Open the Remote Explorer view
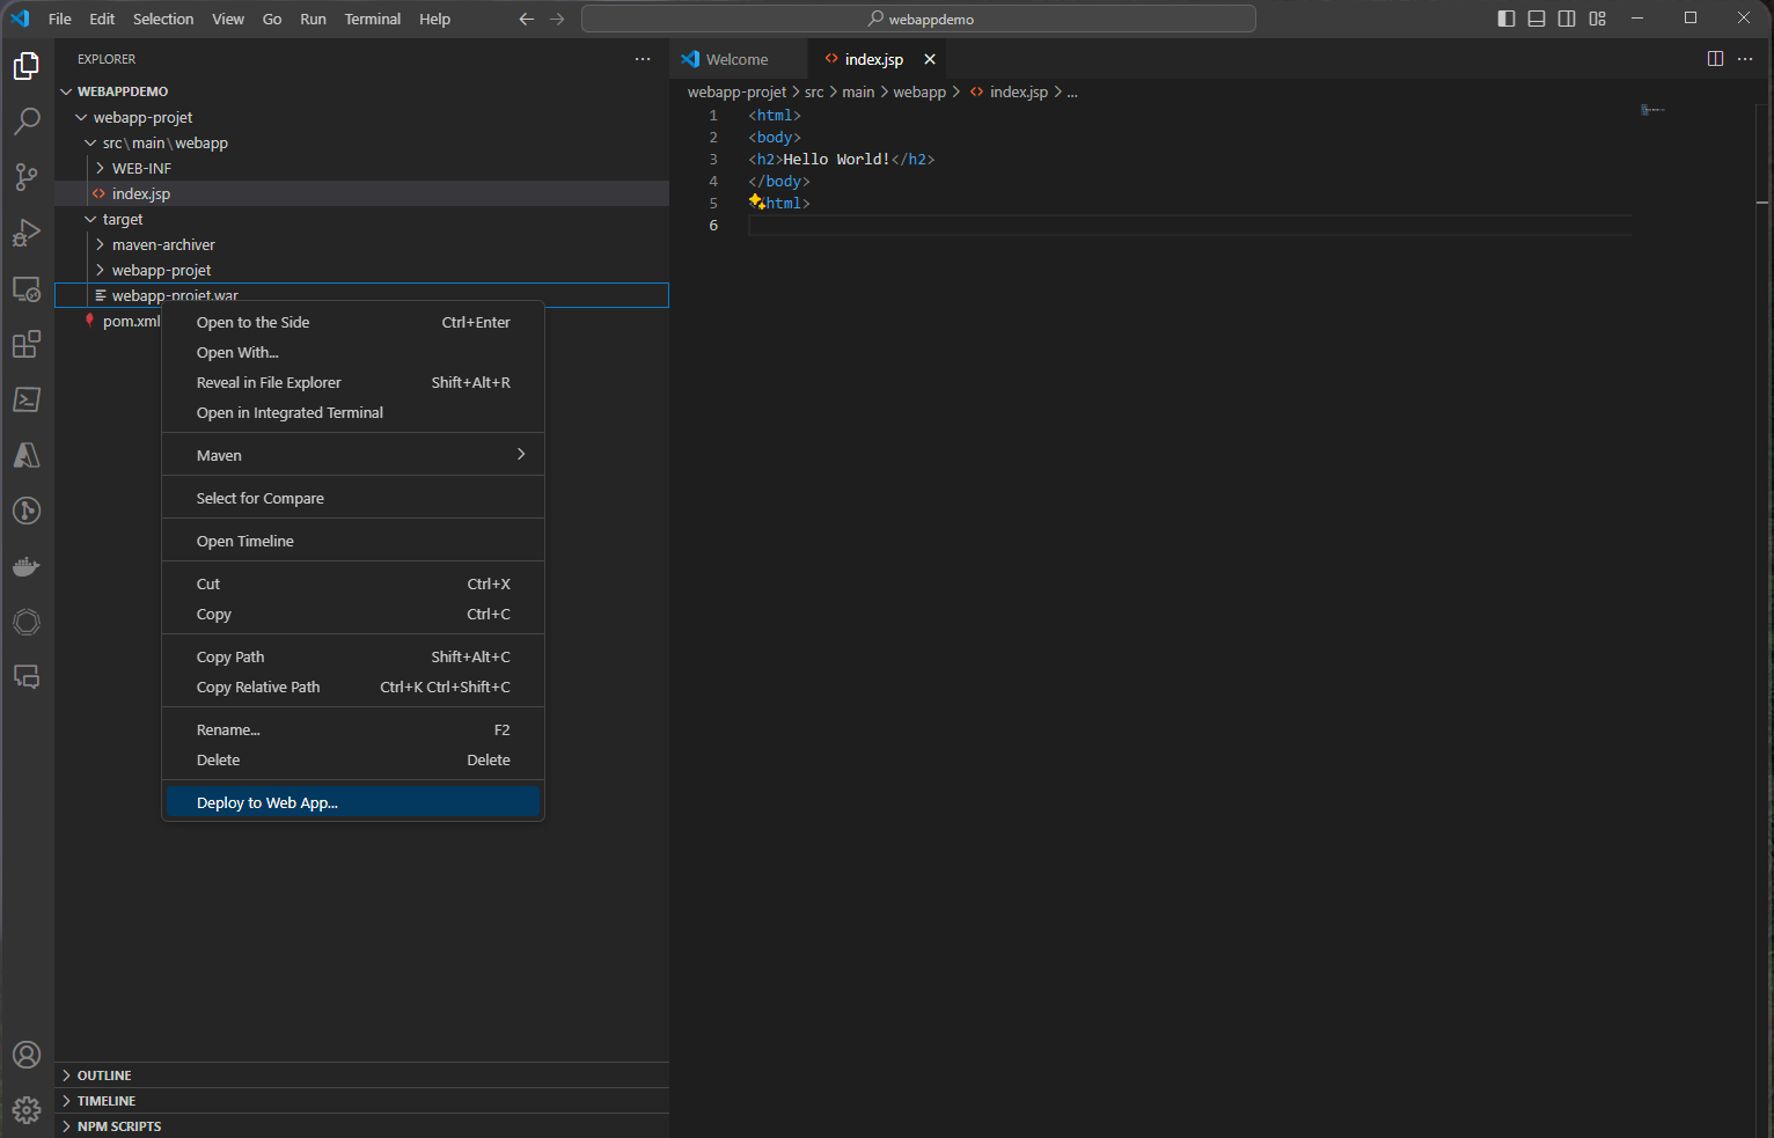1774x1138 pixels. coord(27,288)
